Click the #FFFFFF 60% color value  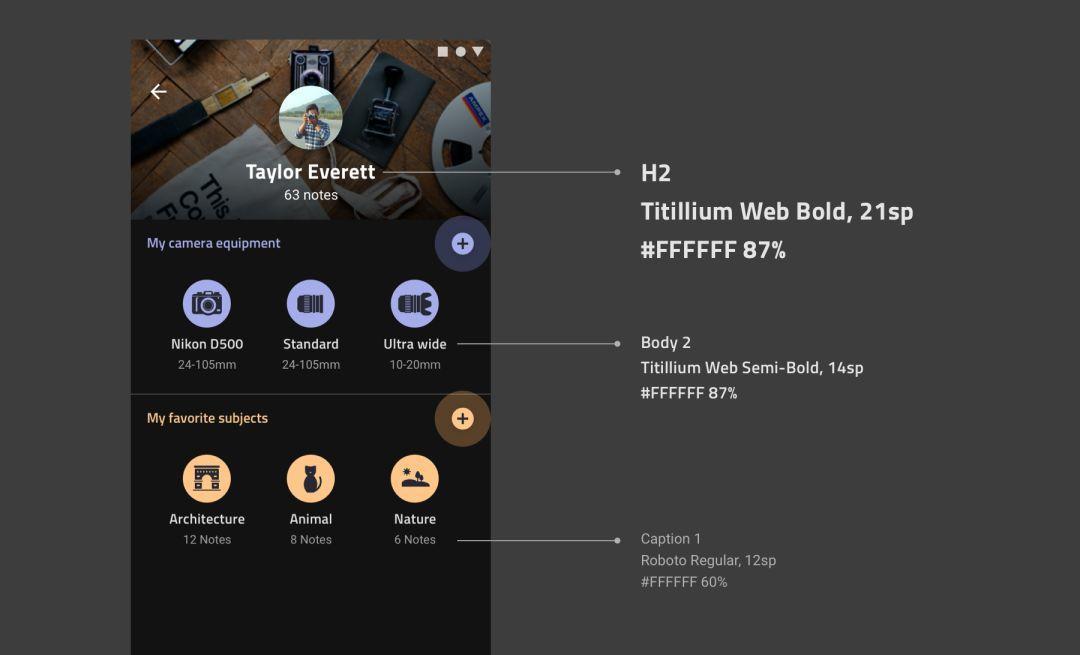(x=684, y=582)
